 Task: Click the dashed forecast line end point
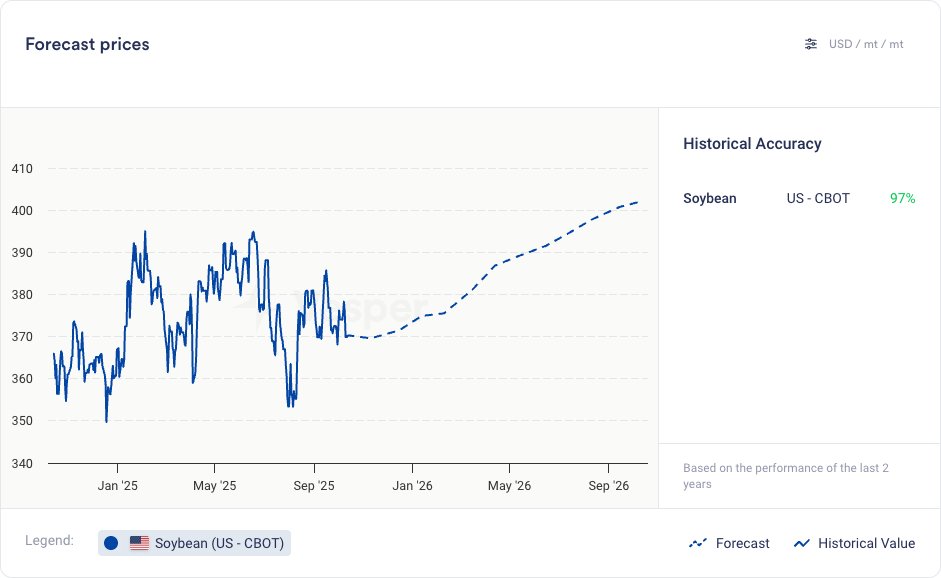point(638,203)
